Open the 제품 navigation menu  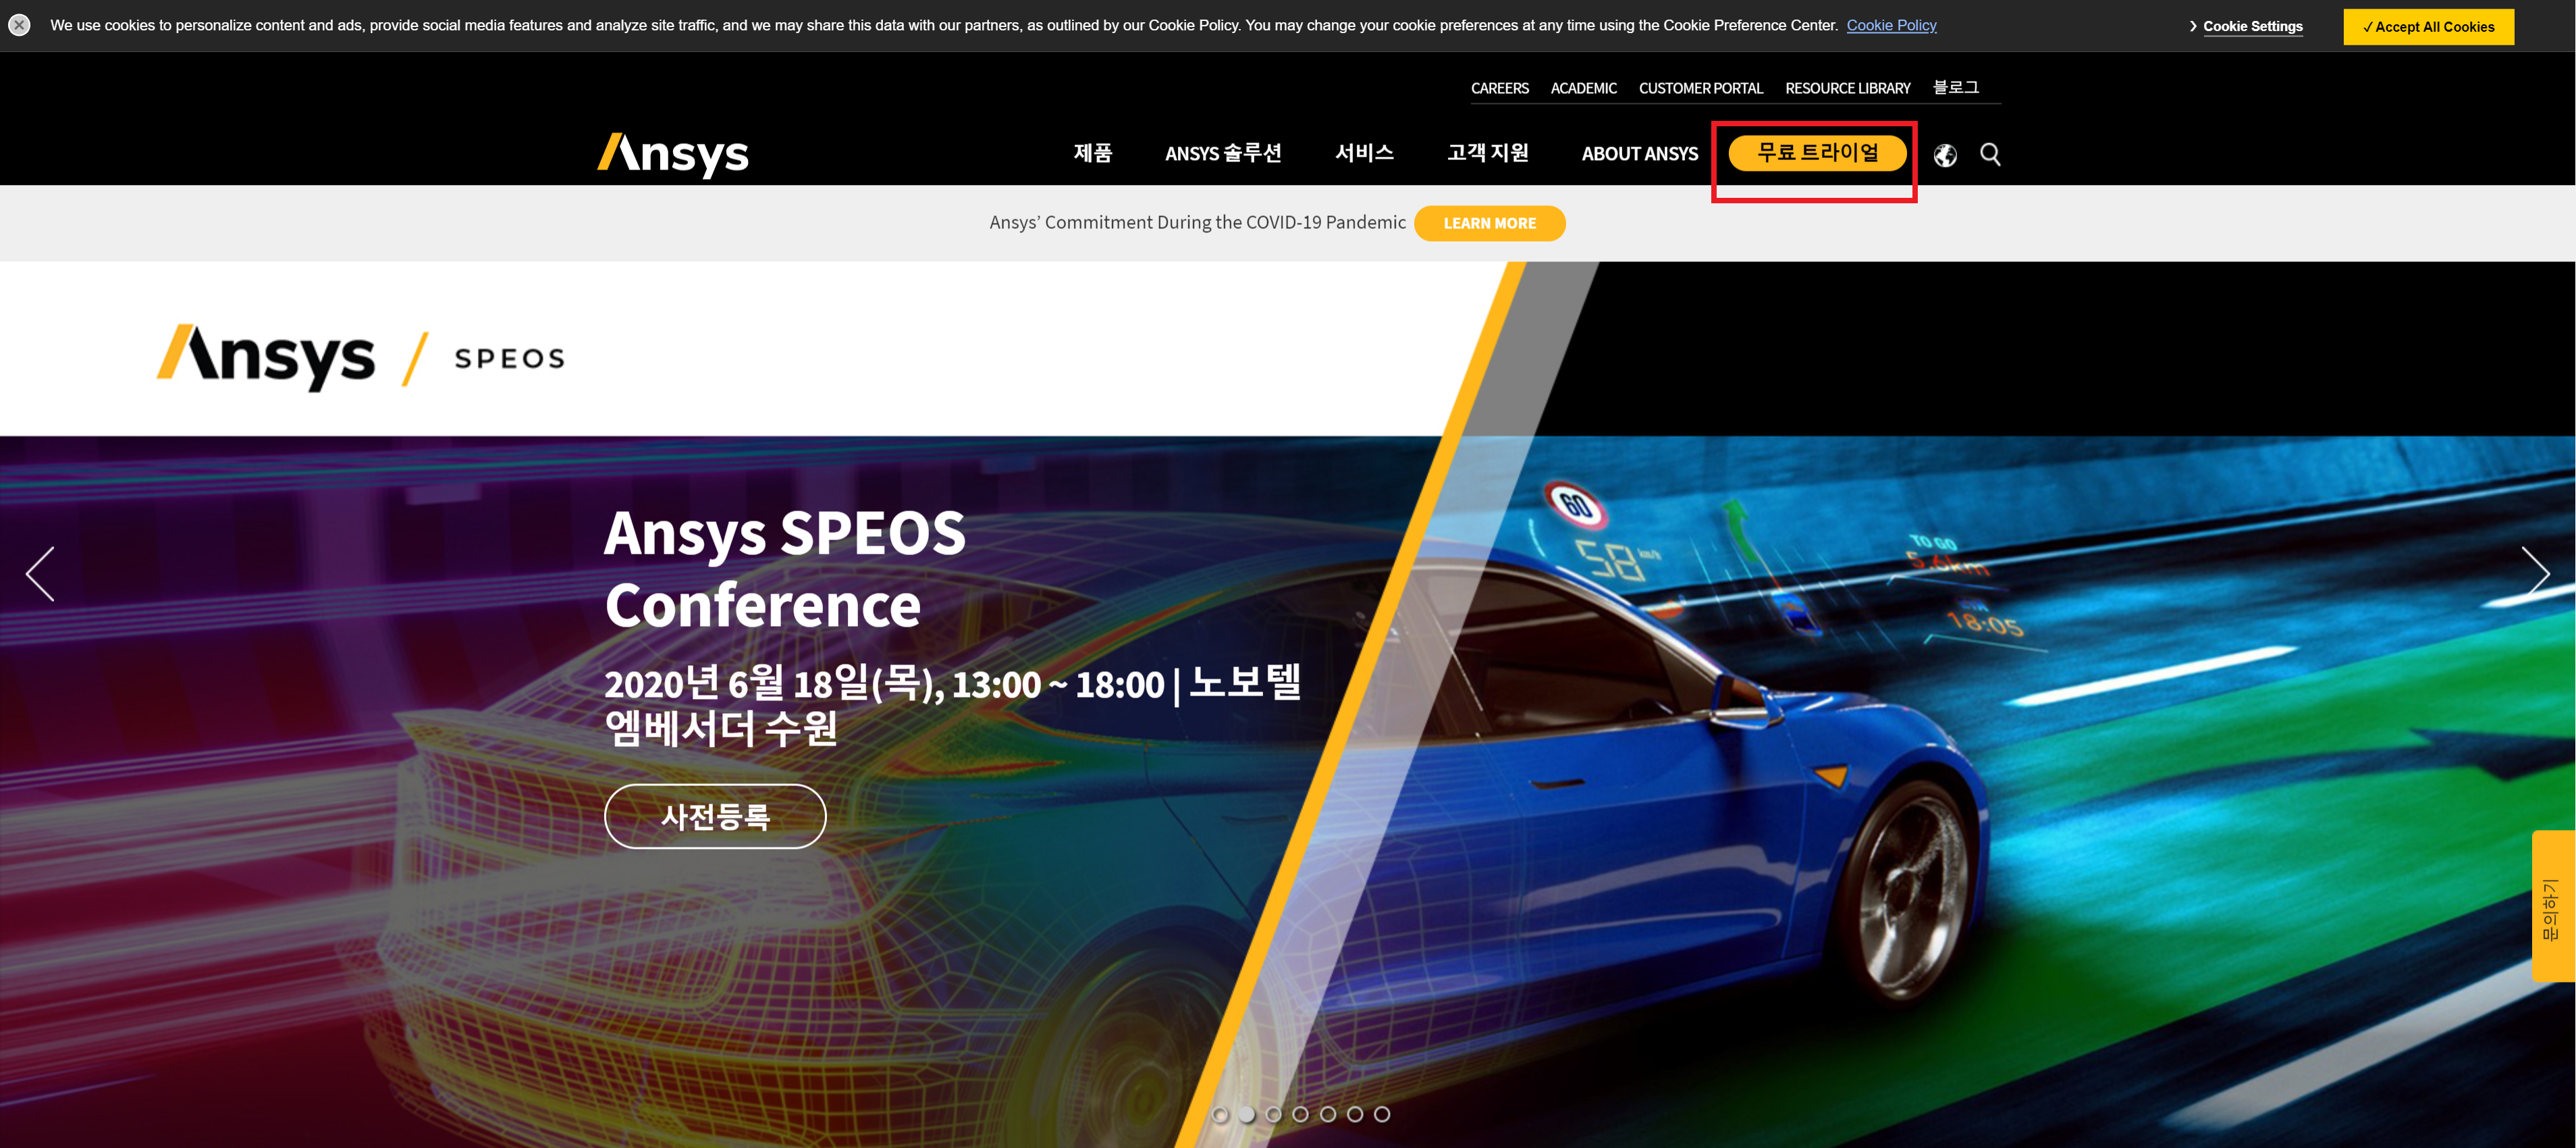click(1092, 153)
